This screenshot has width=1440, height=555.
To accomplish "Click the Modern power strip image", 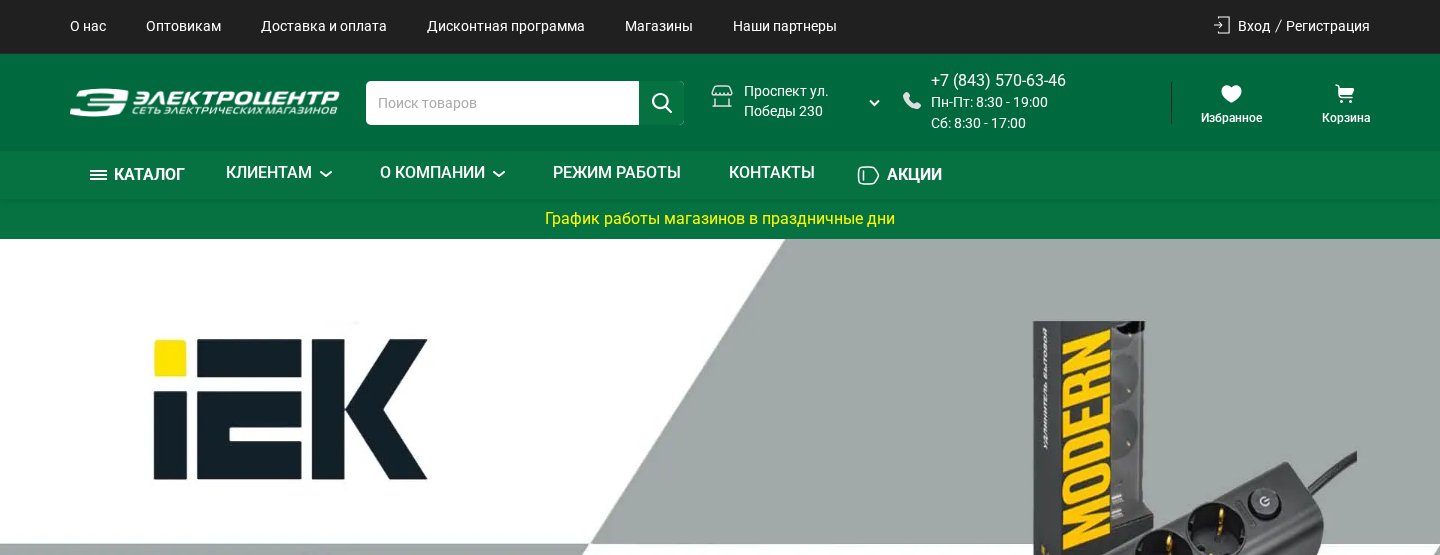I will 1195,438.
